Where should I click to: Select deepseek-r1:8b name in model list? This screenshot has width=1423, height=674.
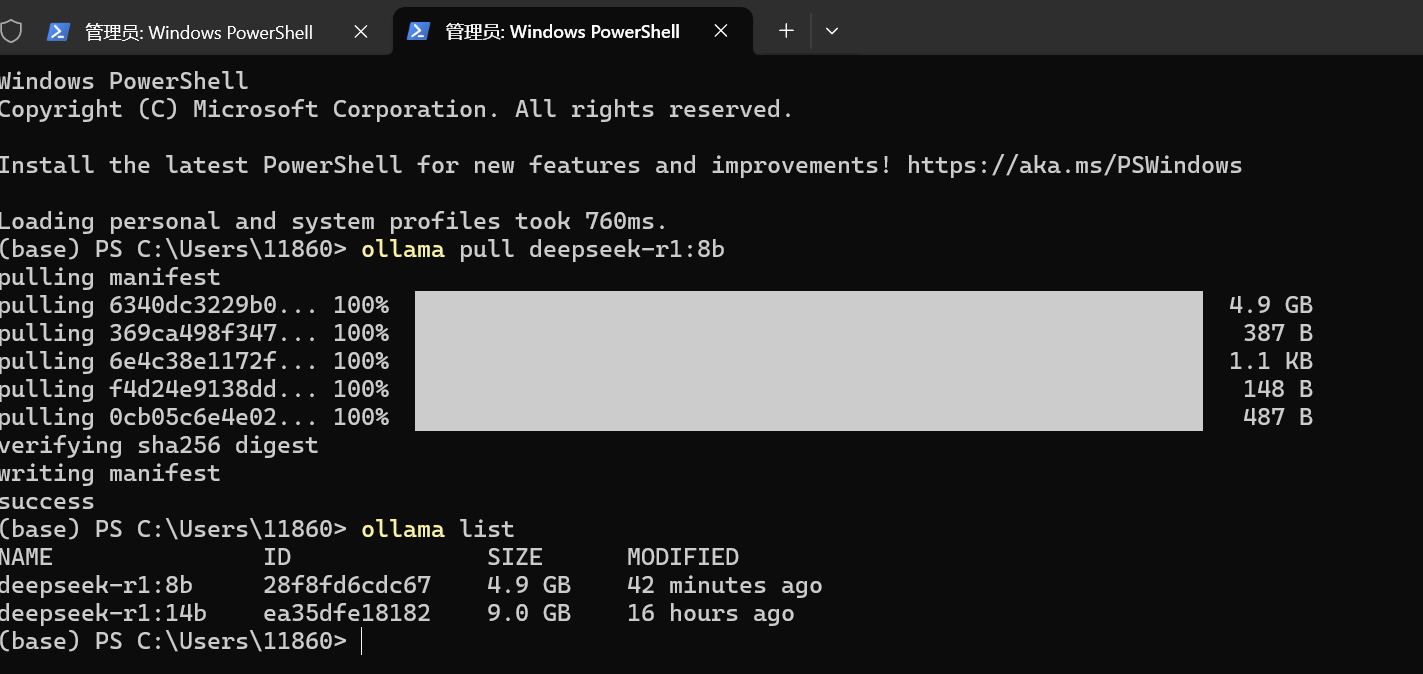point(96,585)
